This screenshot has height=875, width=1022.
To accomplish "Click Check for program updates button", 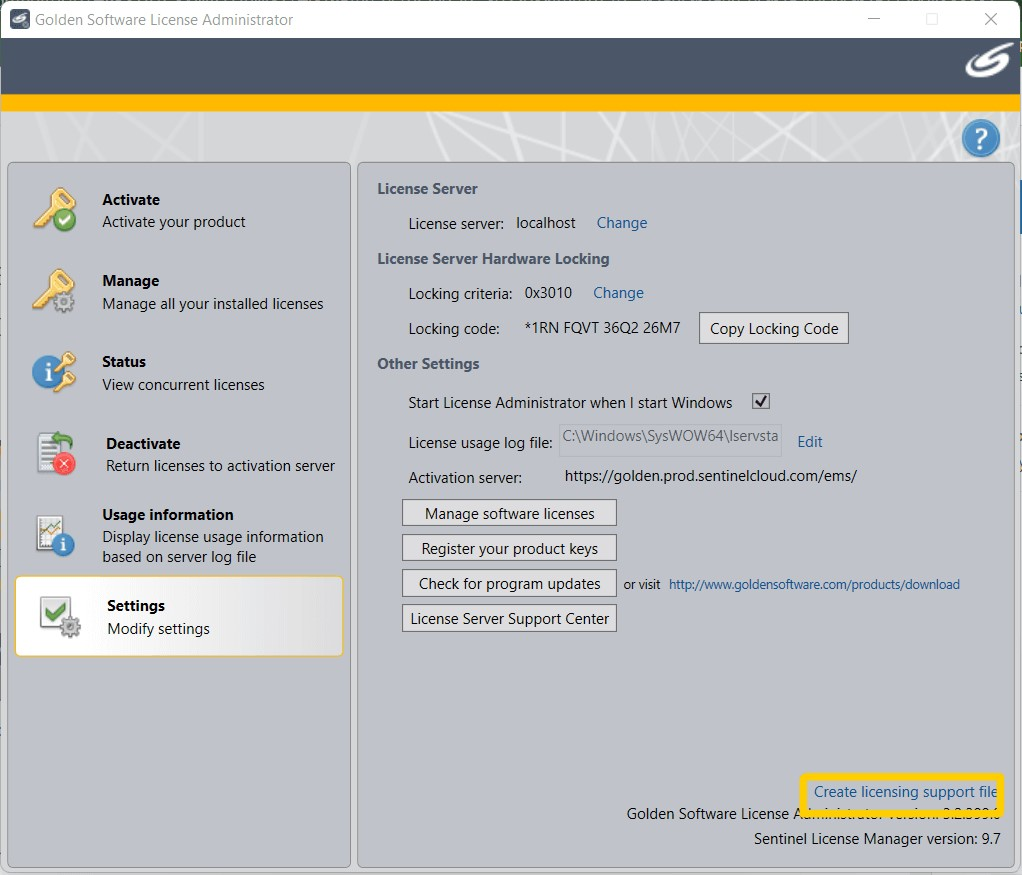I will click(x=509, y=584).
